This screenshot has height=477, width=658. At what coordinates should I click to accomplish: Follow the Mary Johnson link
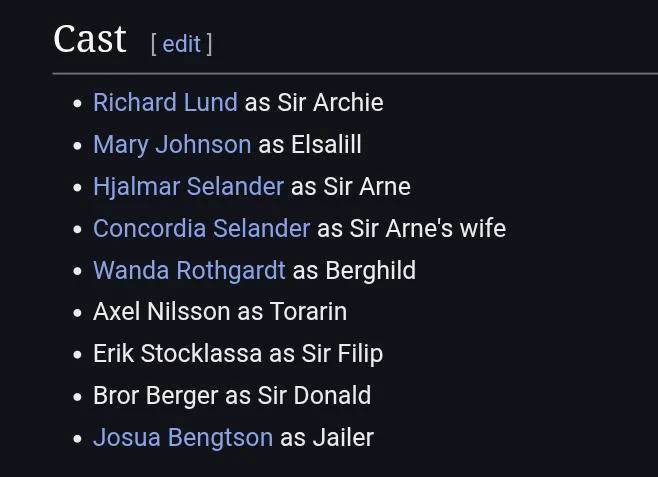tap(172, 144)
